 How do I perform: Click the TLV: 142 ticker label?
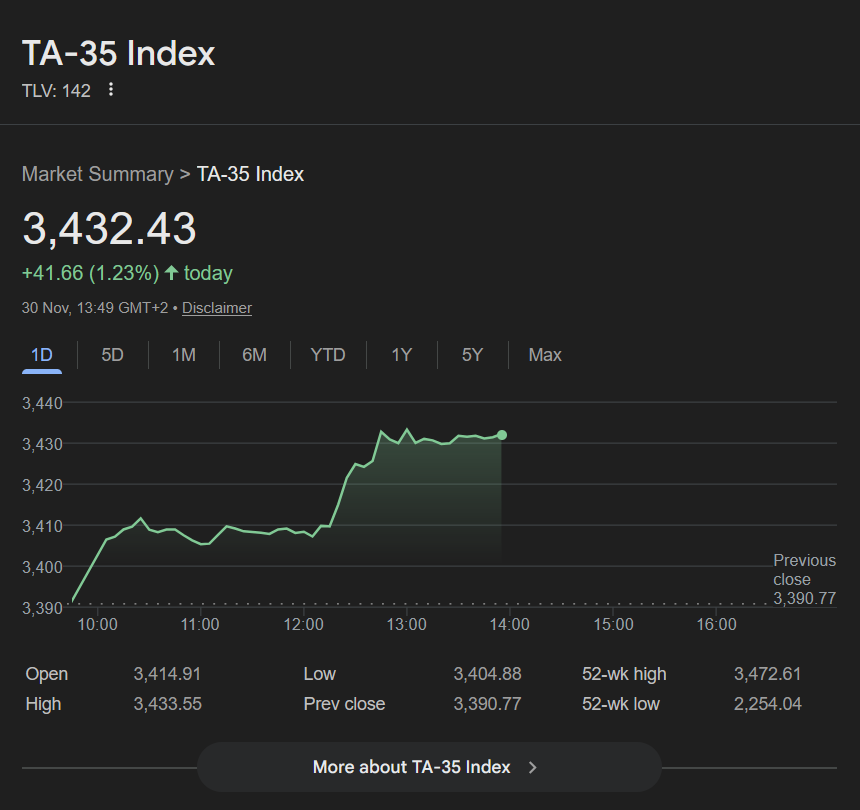click(56, 90)
